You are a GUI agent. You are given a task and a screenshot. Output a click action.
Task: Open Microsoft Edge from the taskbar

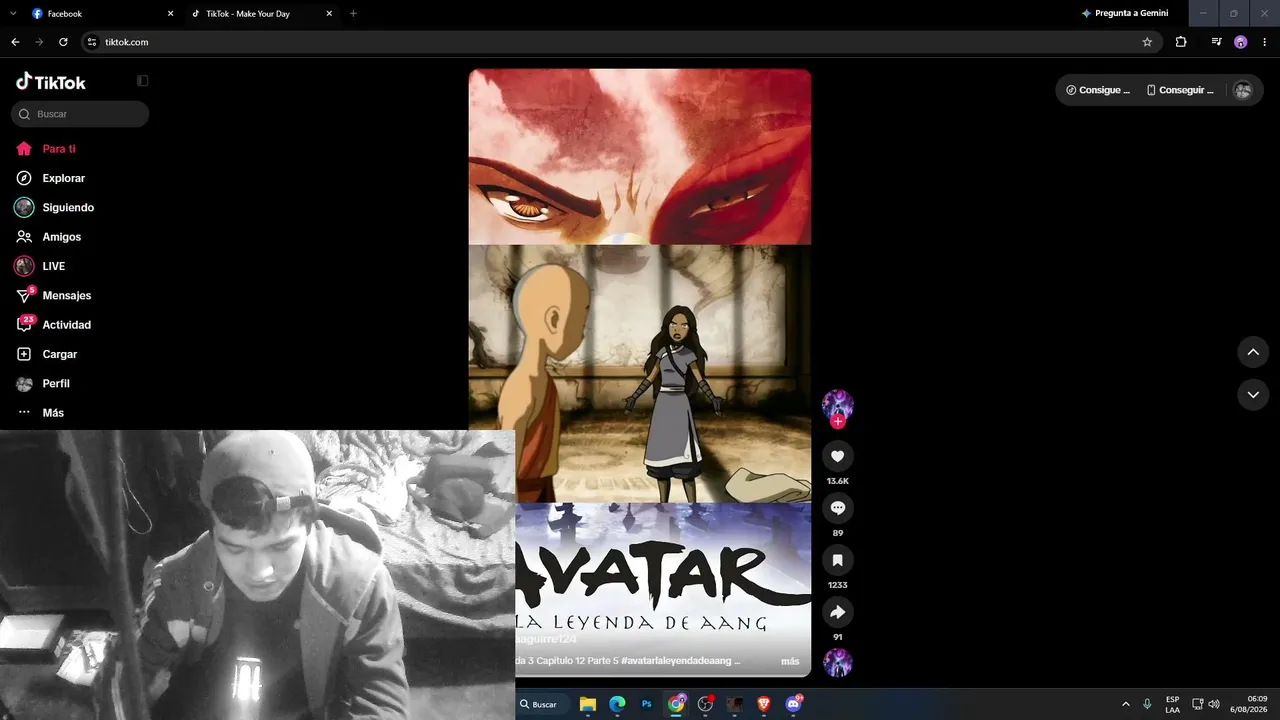(617, 704)
